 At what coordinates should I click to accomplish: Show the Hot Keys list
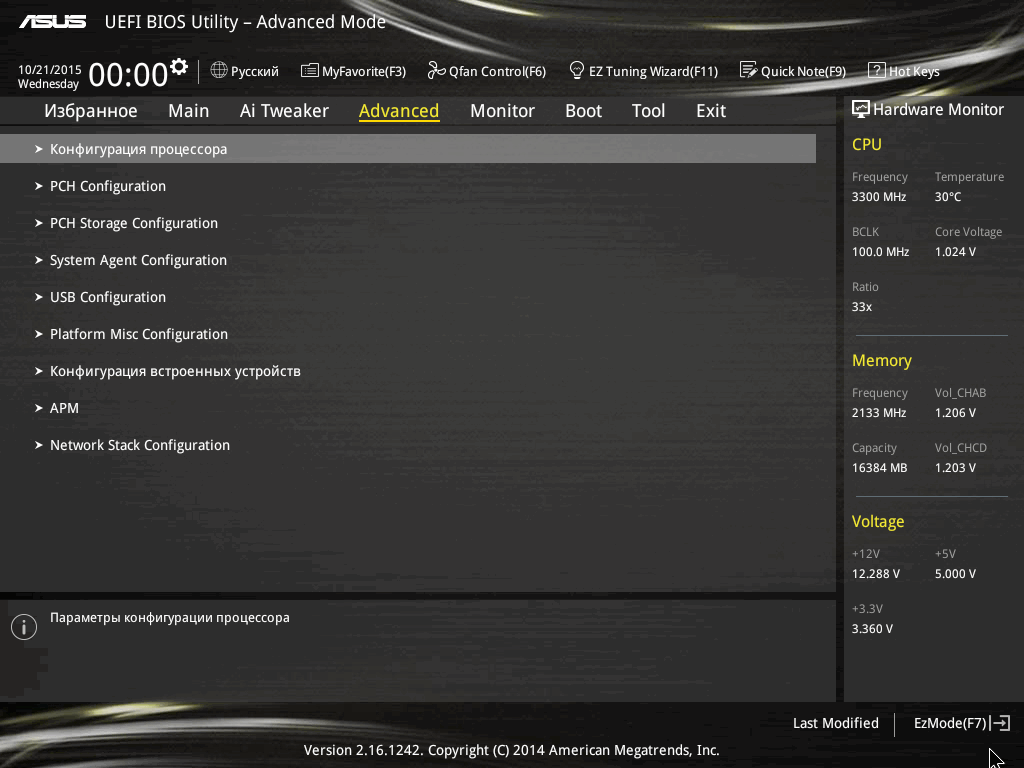(x=904, y=71)
